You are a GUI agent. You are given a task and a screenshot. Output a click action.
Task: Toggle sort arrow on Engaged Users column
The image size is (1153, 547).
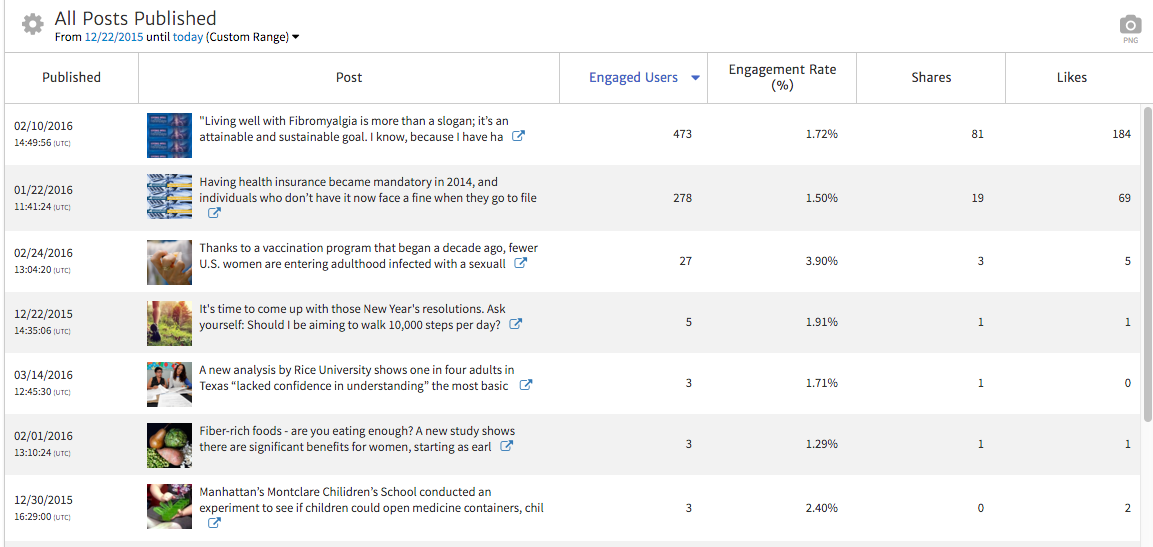(695, 78)
